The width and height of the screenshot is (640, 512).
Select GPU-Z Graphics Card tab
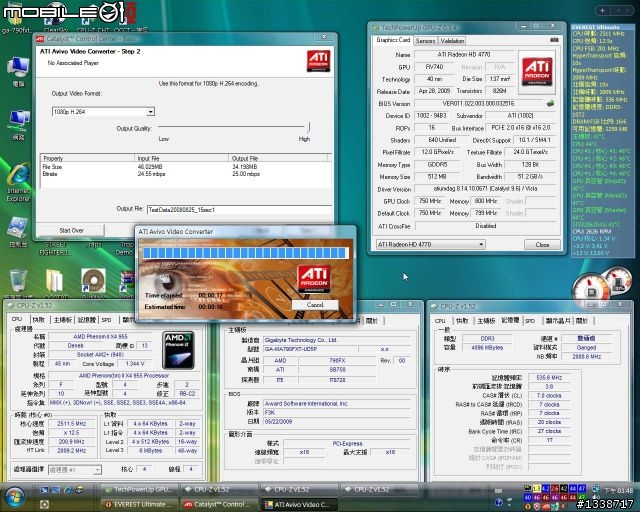[393, 40]
